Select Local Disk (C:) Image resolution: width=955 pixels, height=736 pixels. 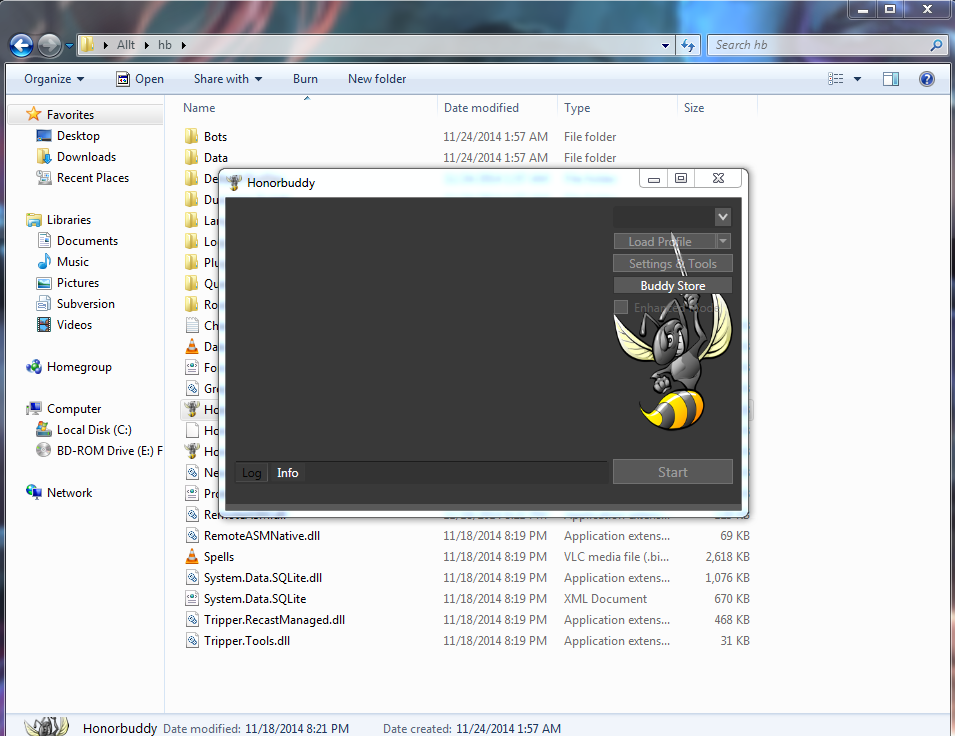[94, 430]
